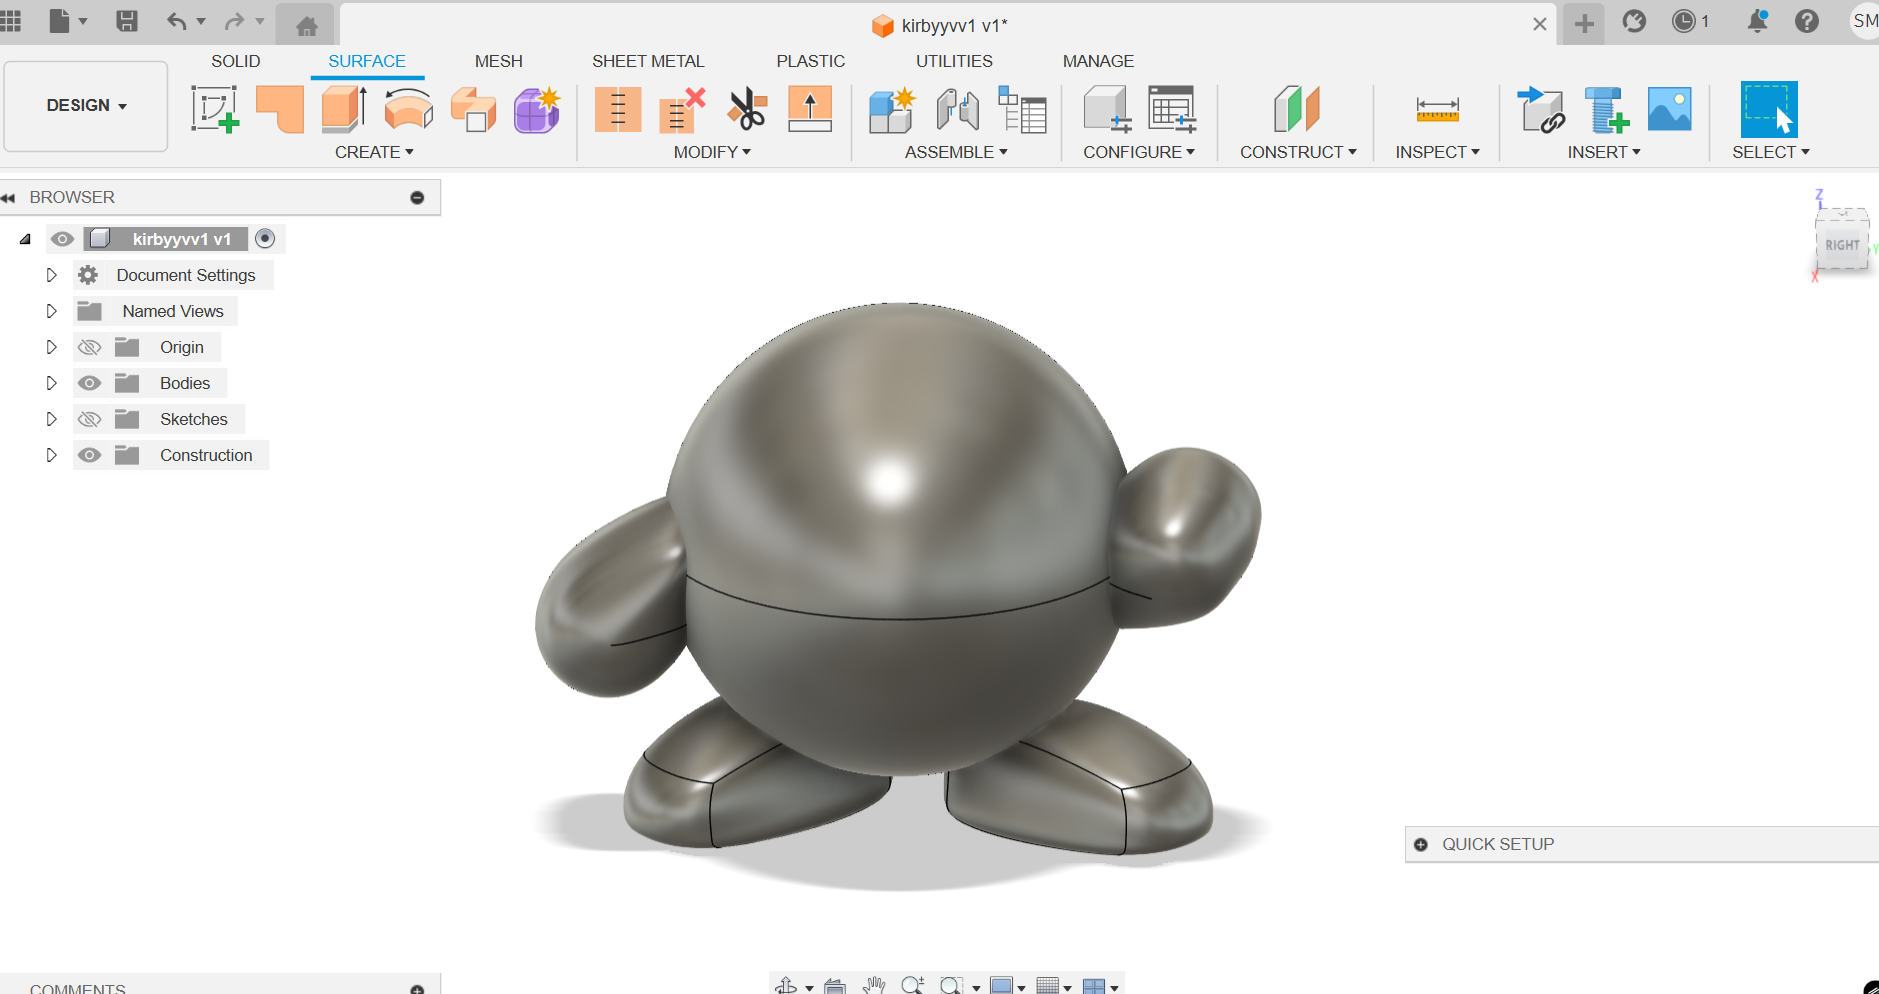Click the RIGHT face of the ViewCube

1842,245
